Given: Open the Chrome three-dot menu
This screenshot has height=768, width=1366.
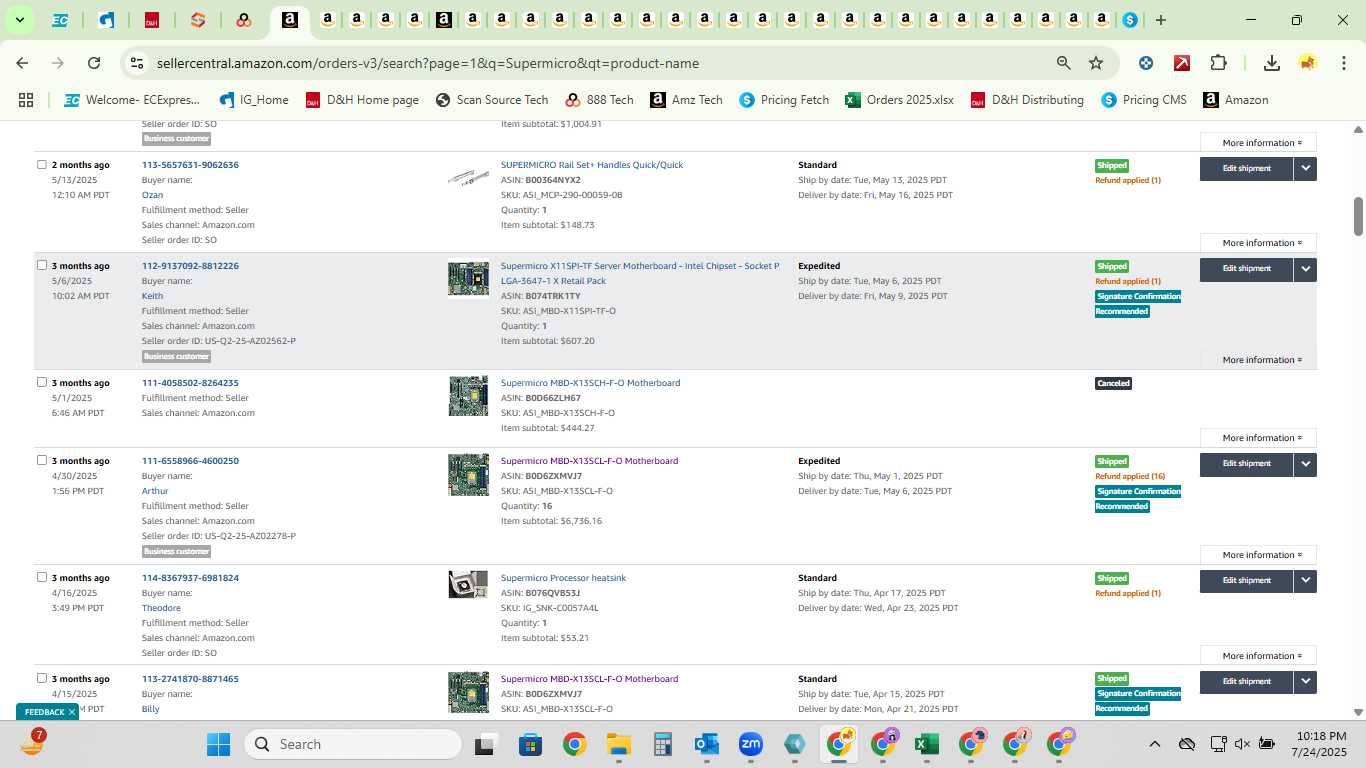Looking at the screenshot, I should click(x=1343, y=63).
